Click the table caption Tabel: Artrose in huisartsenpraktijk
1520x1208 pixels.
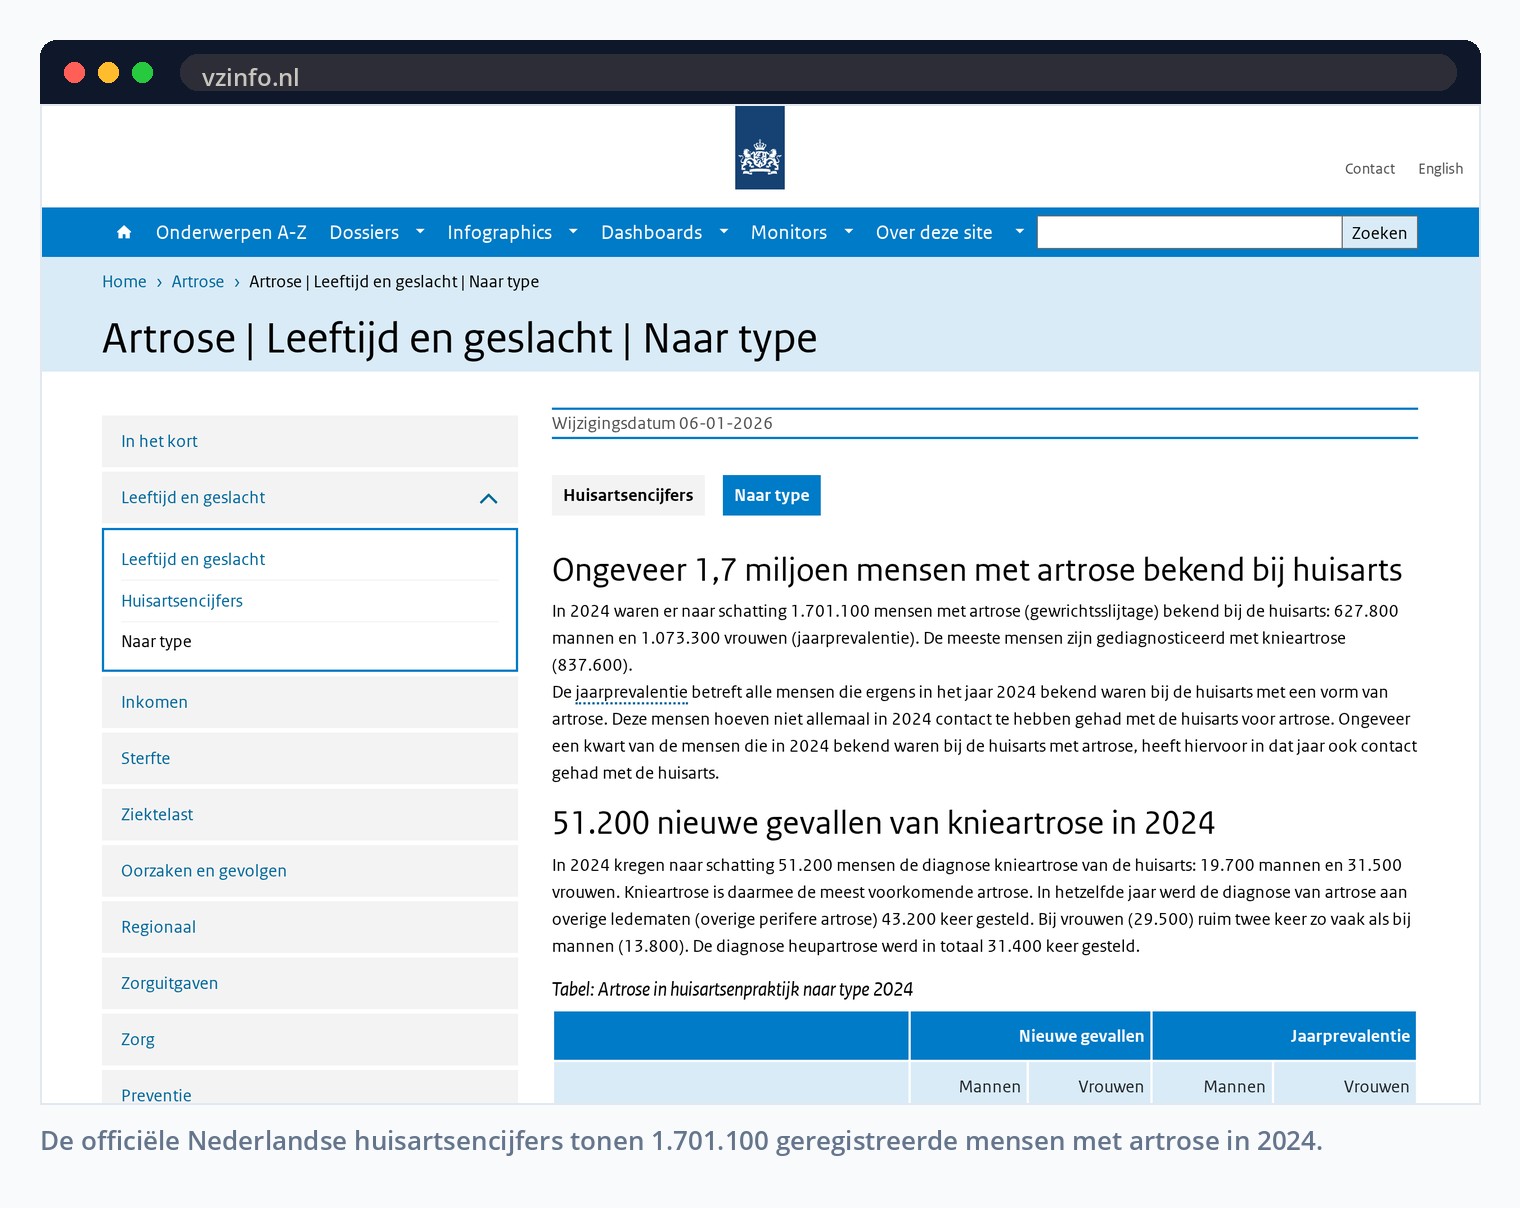tap(732, 990)
